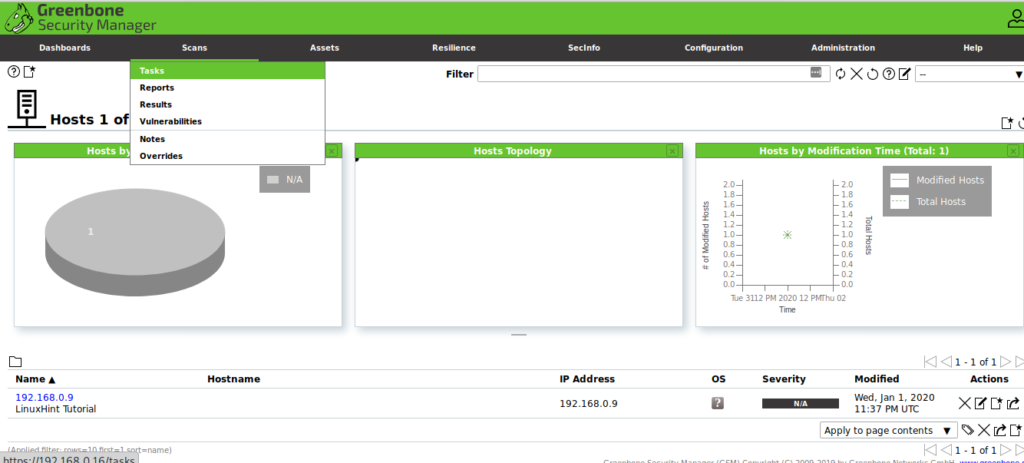Close the pie chart panel beside Hosts Topology
This screenshot has height=463, width=1024.
click(332, 151)
